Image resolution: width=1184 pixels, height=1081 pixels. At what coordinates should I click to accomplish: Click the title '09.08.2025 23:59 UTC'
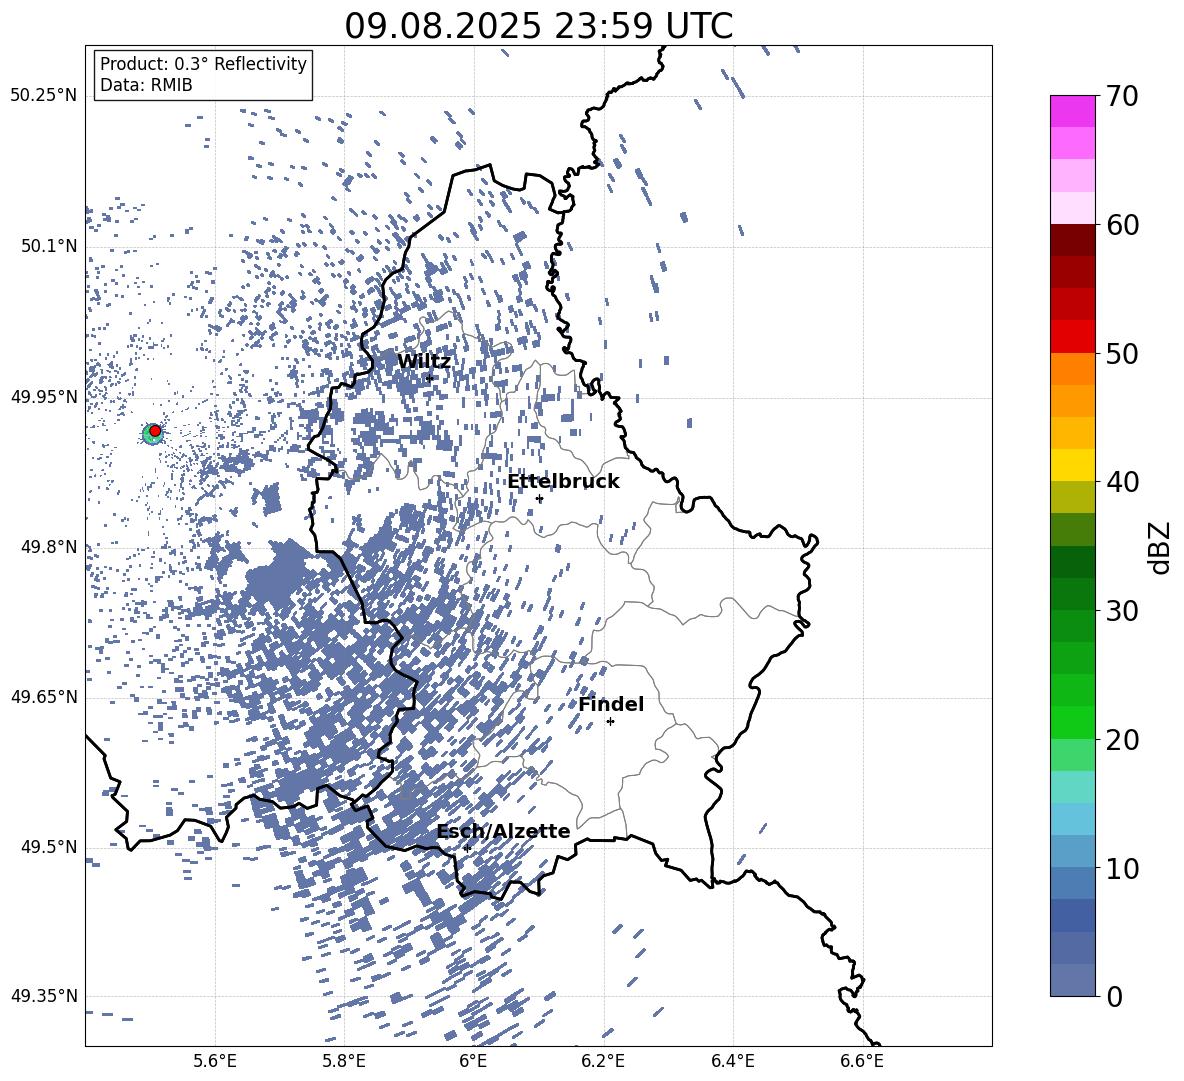point(538,26)
